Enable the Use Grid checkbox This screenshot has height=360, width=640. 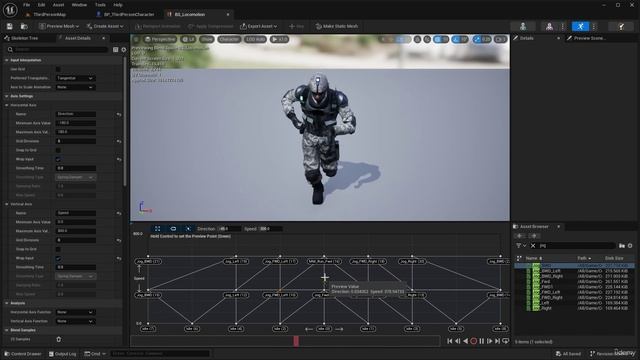(58, 69)
